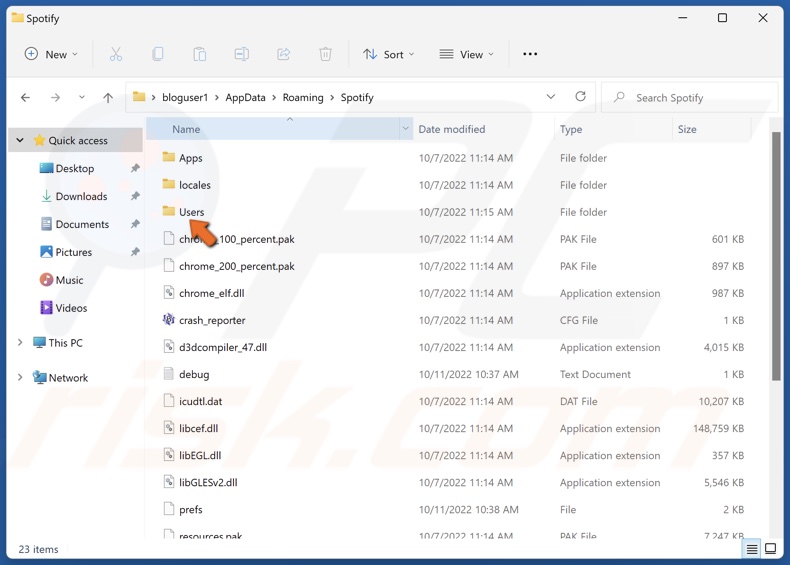Select d3dcompiler_47.dll file
The height and width of the screenshot is (565, 790).
(x=223, y=347)
